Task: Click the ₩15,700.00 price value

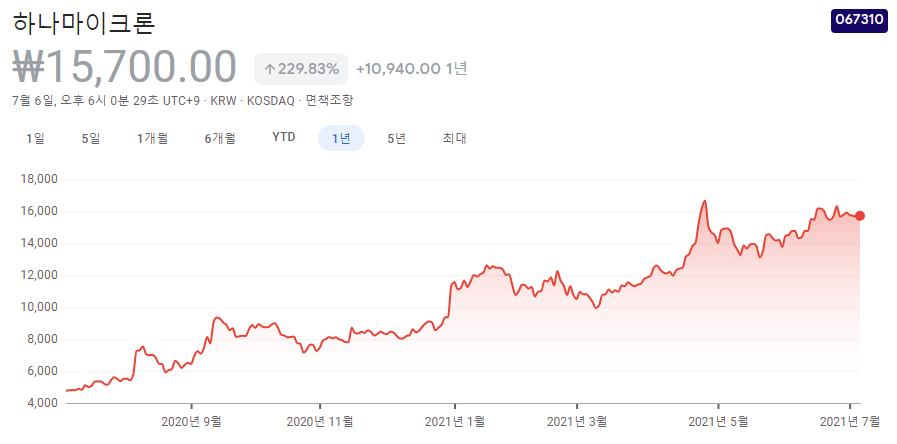Action: point(124,68)
